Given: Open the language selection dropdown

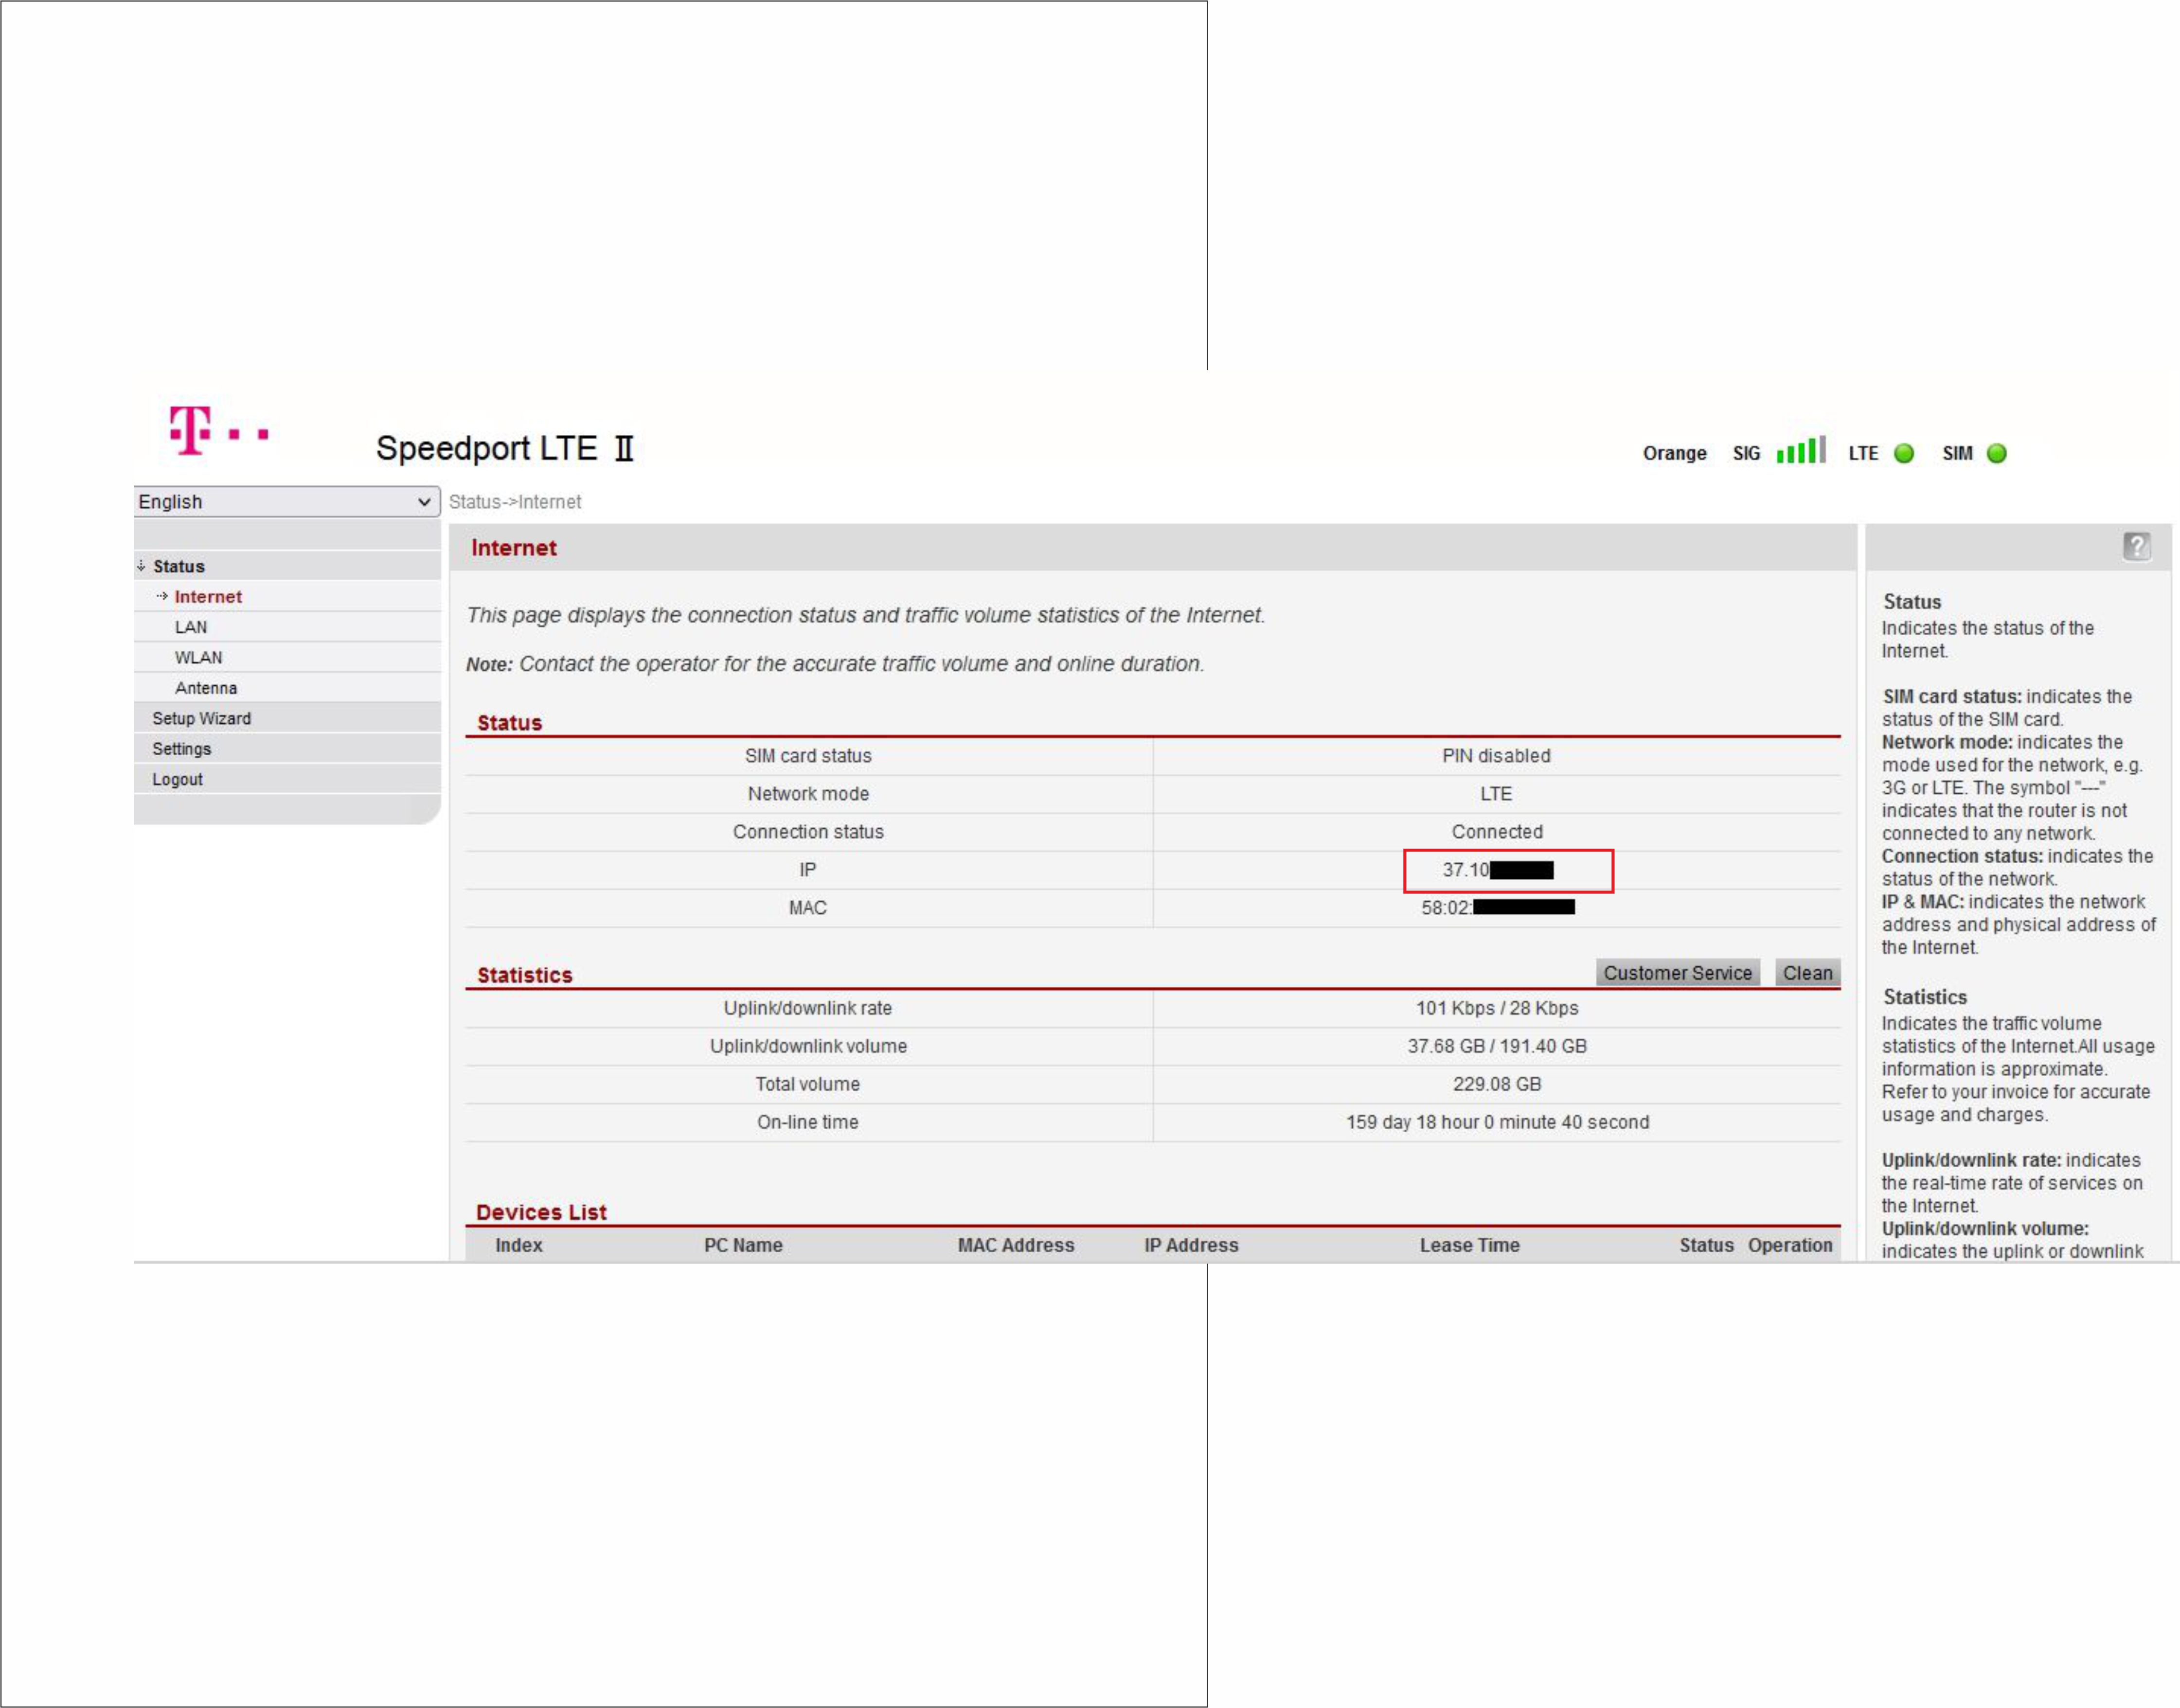Looking at the screenshot, I should 286,500.
